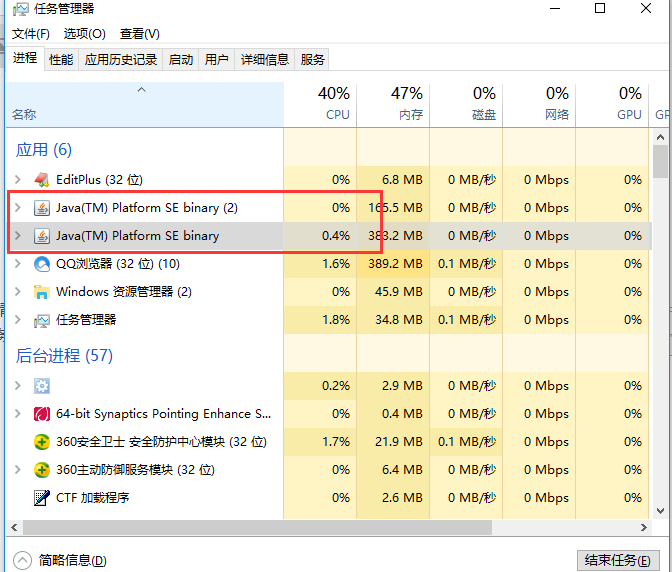Select the QQ浏览器 (32 位) (10) row name
672x572 pixels.
[x=118, y=264]
